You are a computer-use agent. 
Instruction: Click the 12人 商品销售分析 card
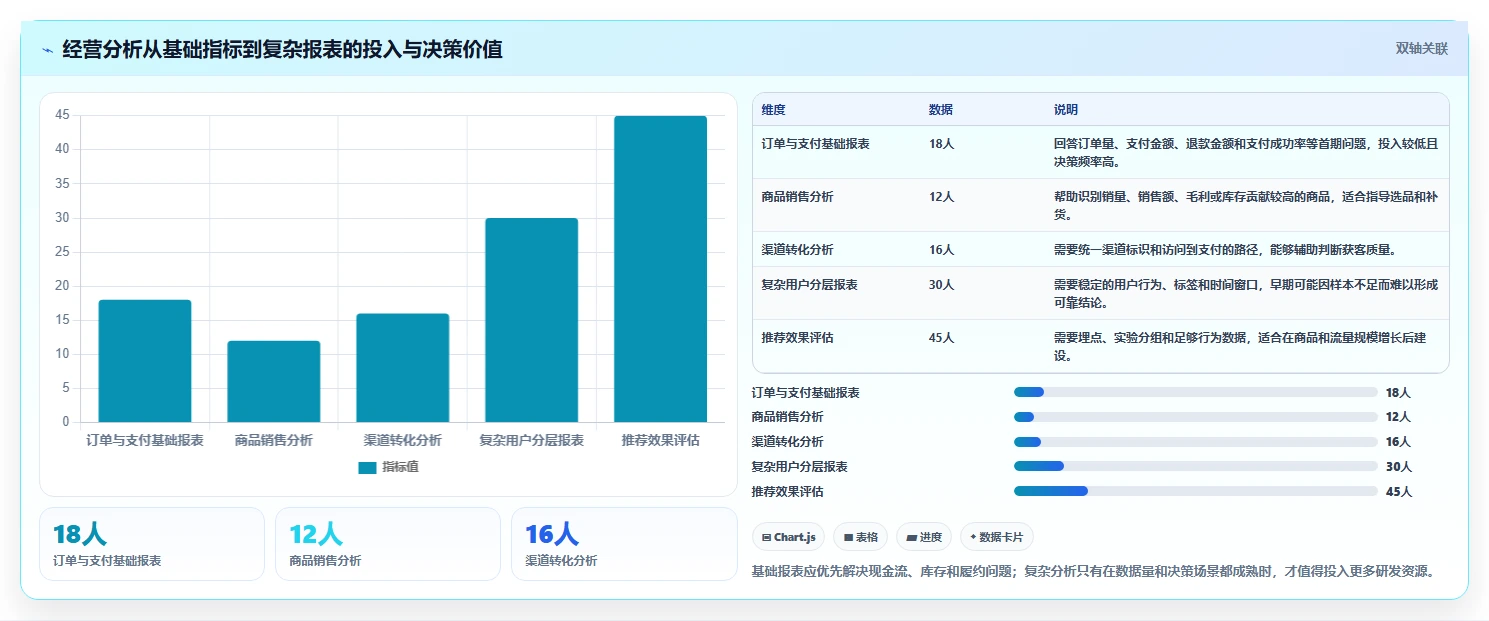tap(388, 544)
